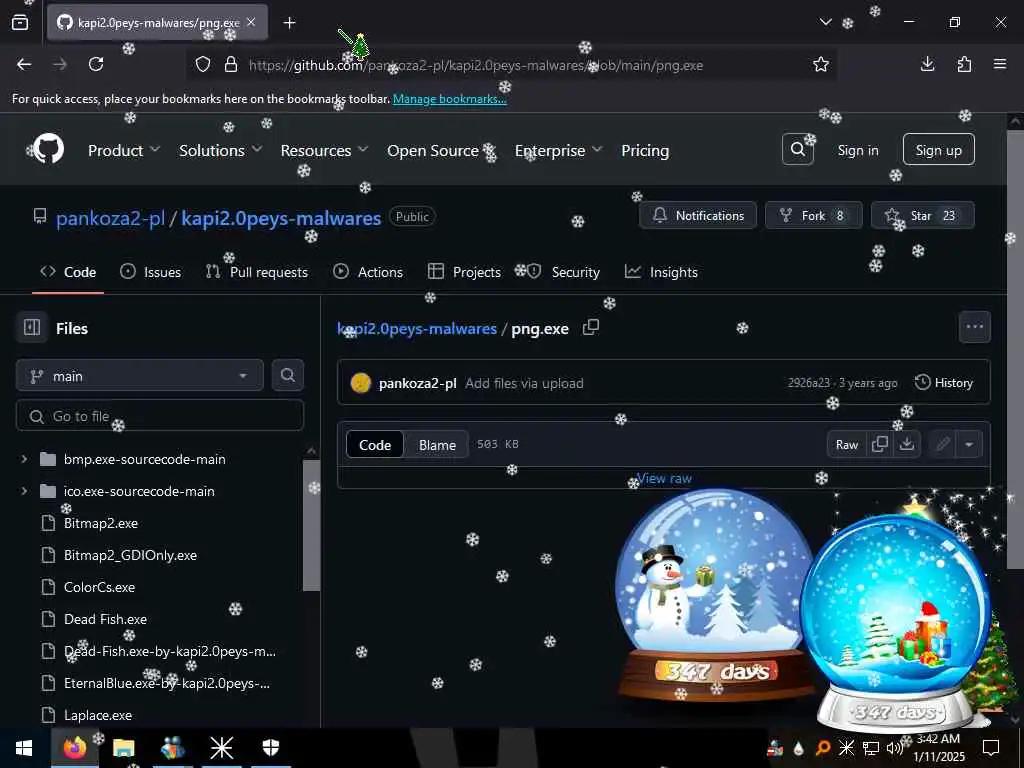This screenshot has height=768, width=1024.
Task: Switch to main branch dropdown
Action: pos(140,376)
